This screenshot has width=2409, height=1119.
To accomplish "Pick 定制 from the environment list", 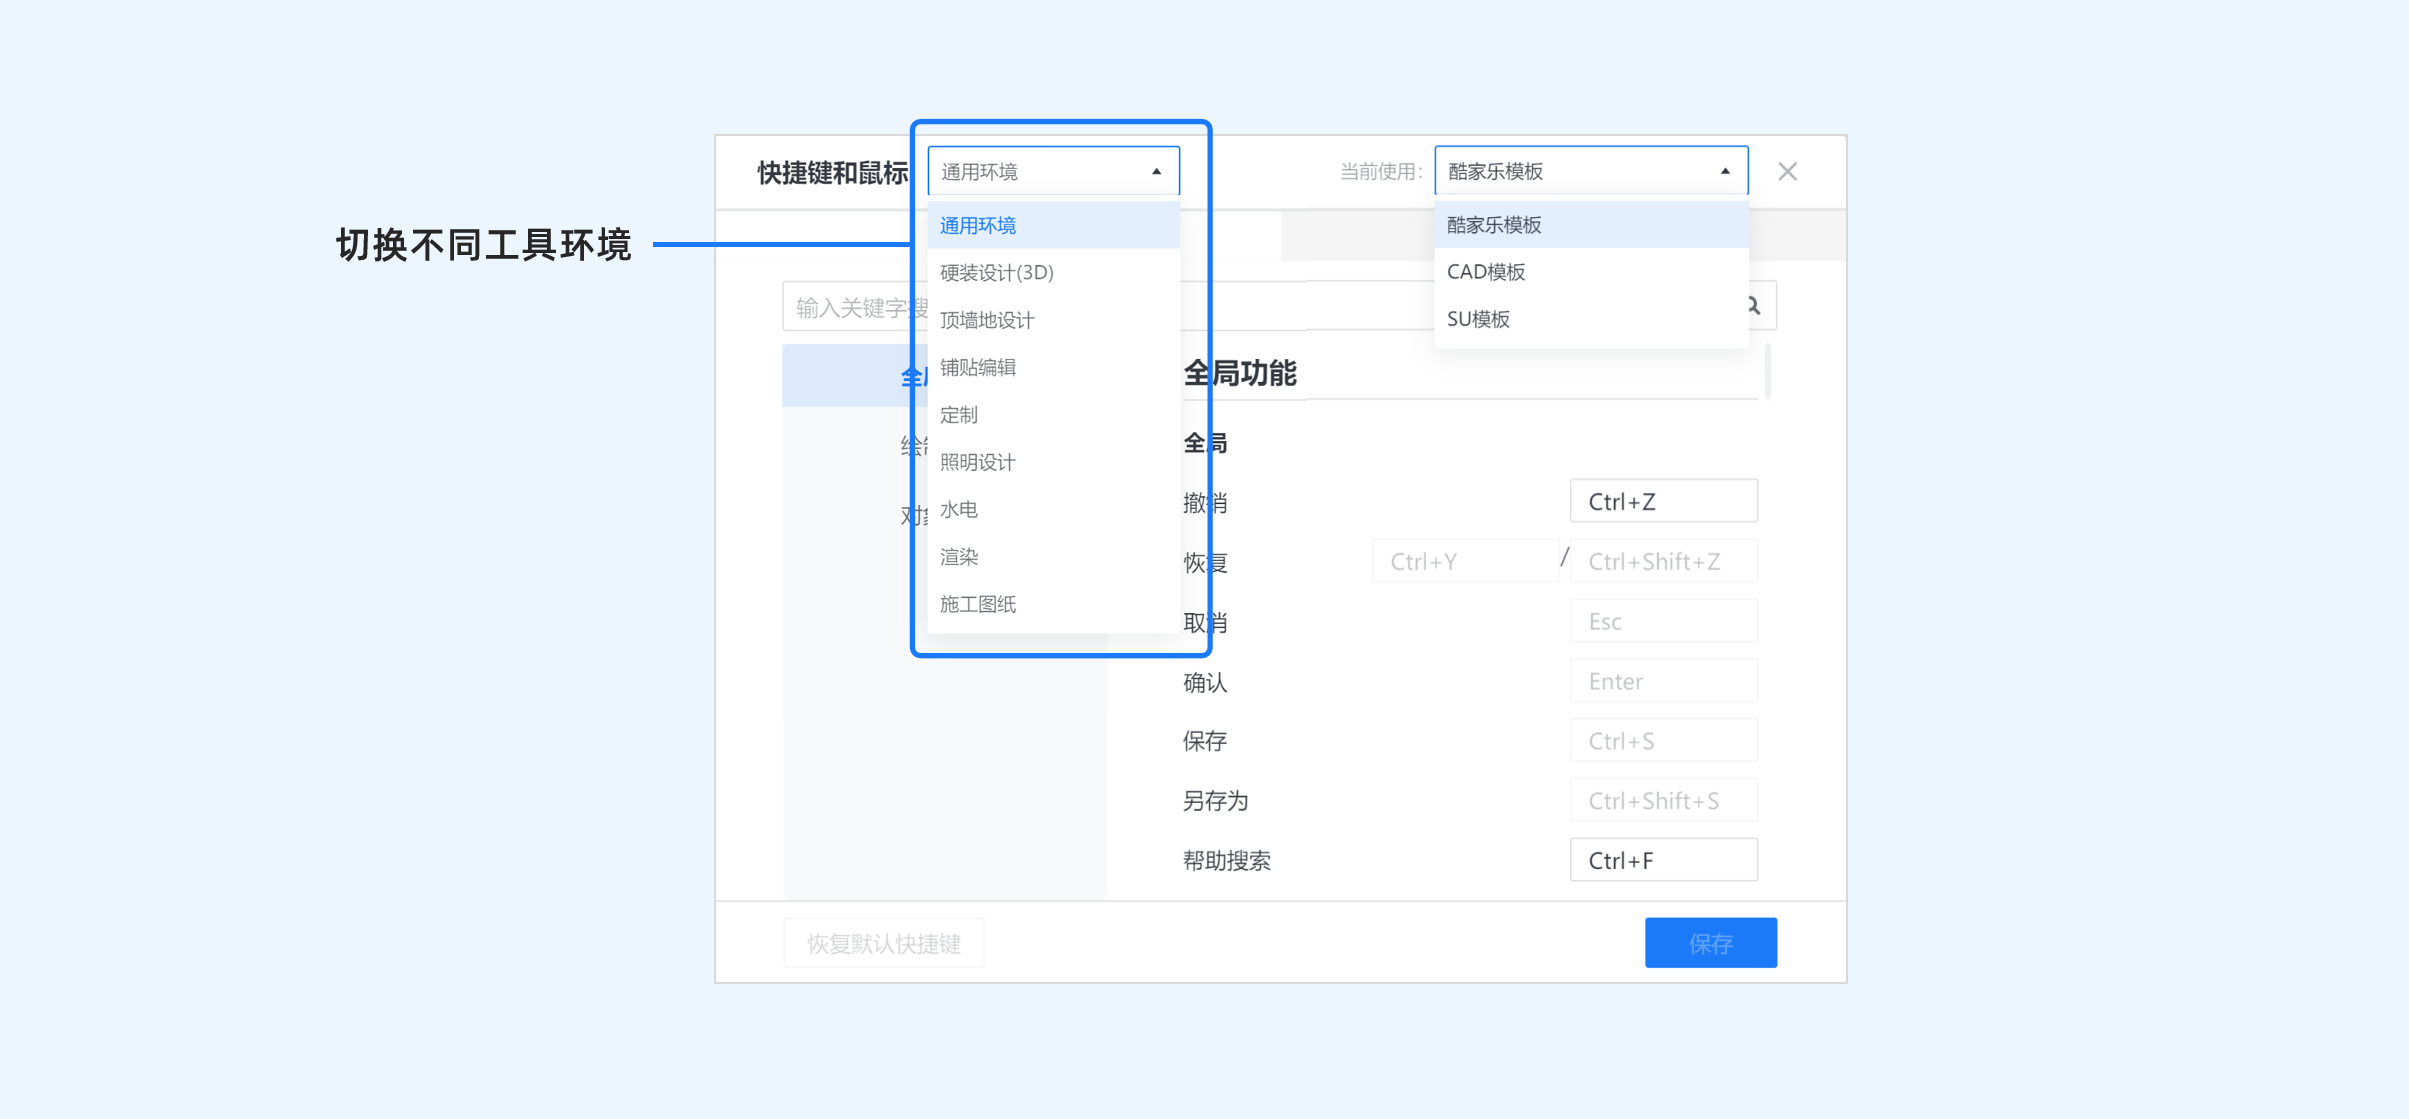I will (959, 415).
